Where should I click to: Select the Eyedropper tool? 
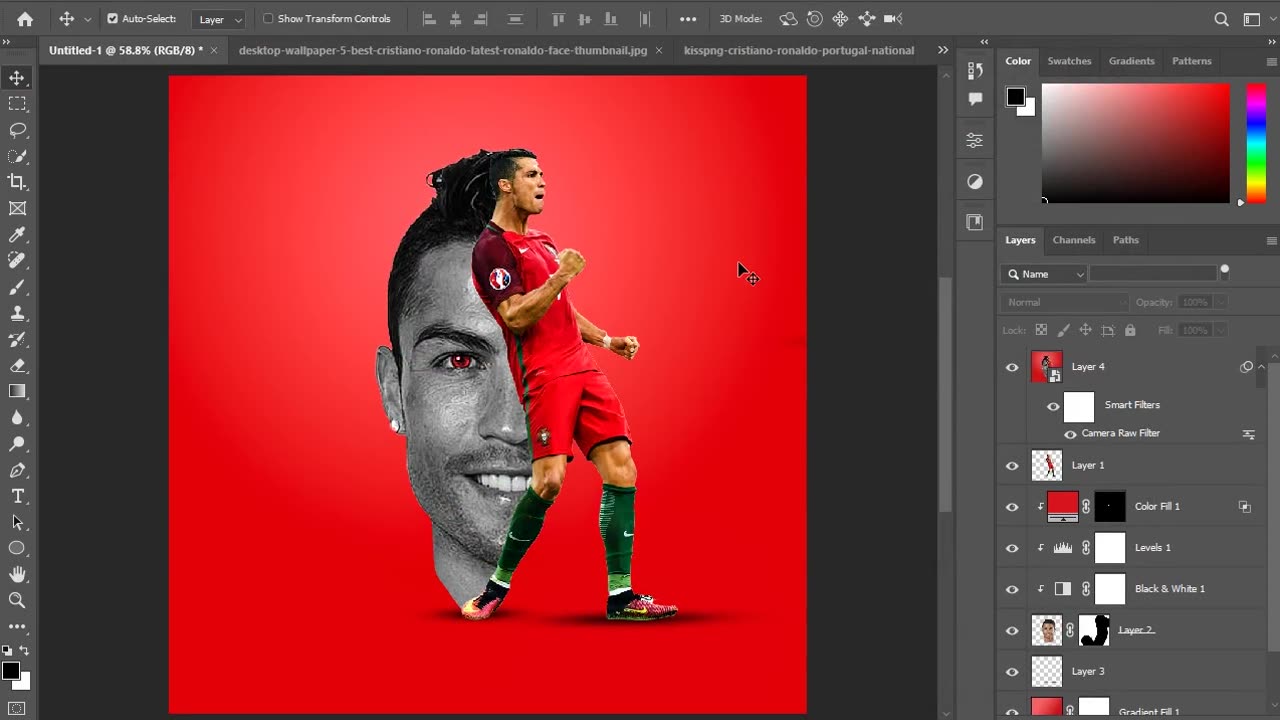(x=17, y=235)
